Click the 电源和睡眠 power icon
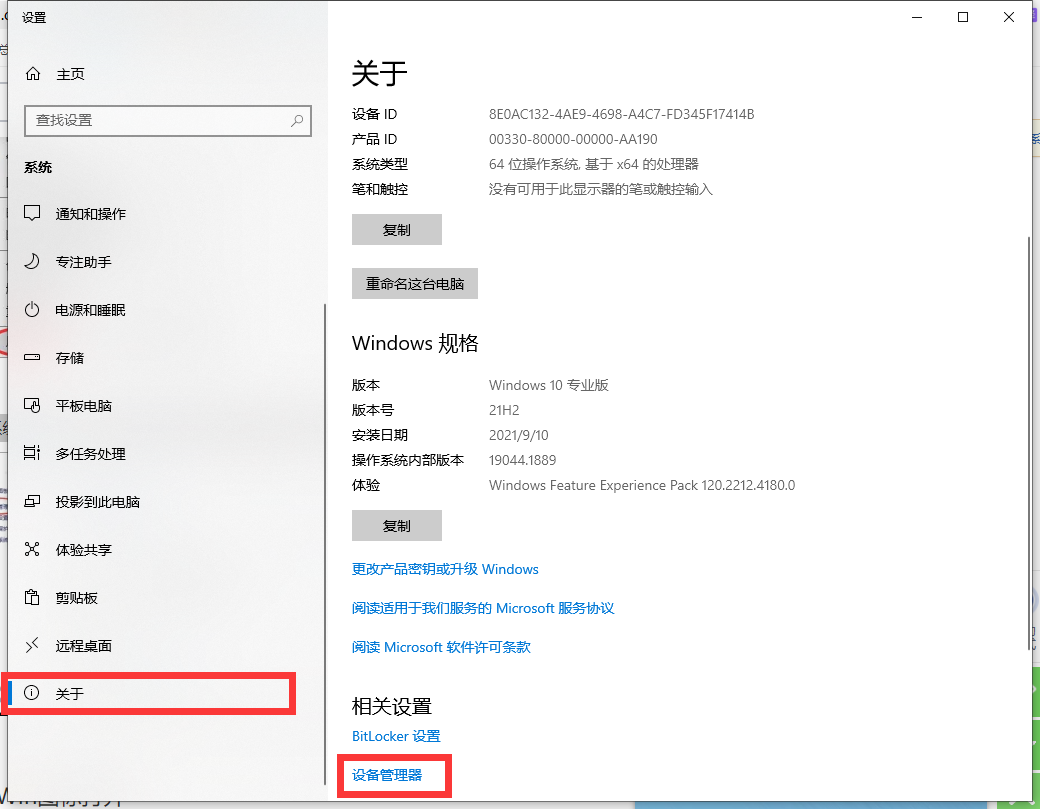Image resolution: width=1040 pixels, height=809 pixels. point(33,310)
